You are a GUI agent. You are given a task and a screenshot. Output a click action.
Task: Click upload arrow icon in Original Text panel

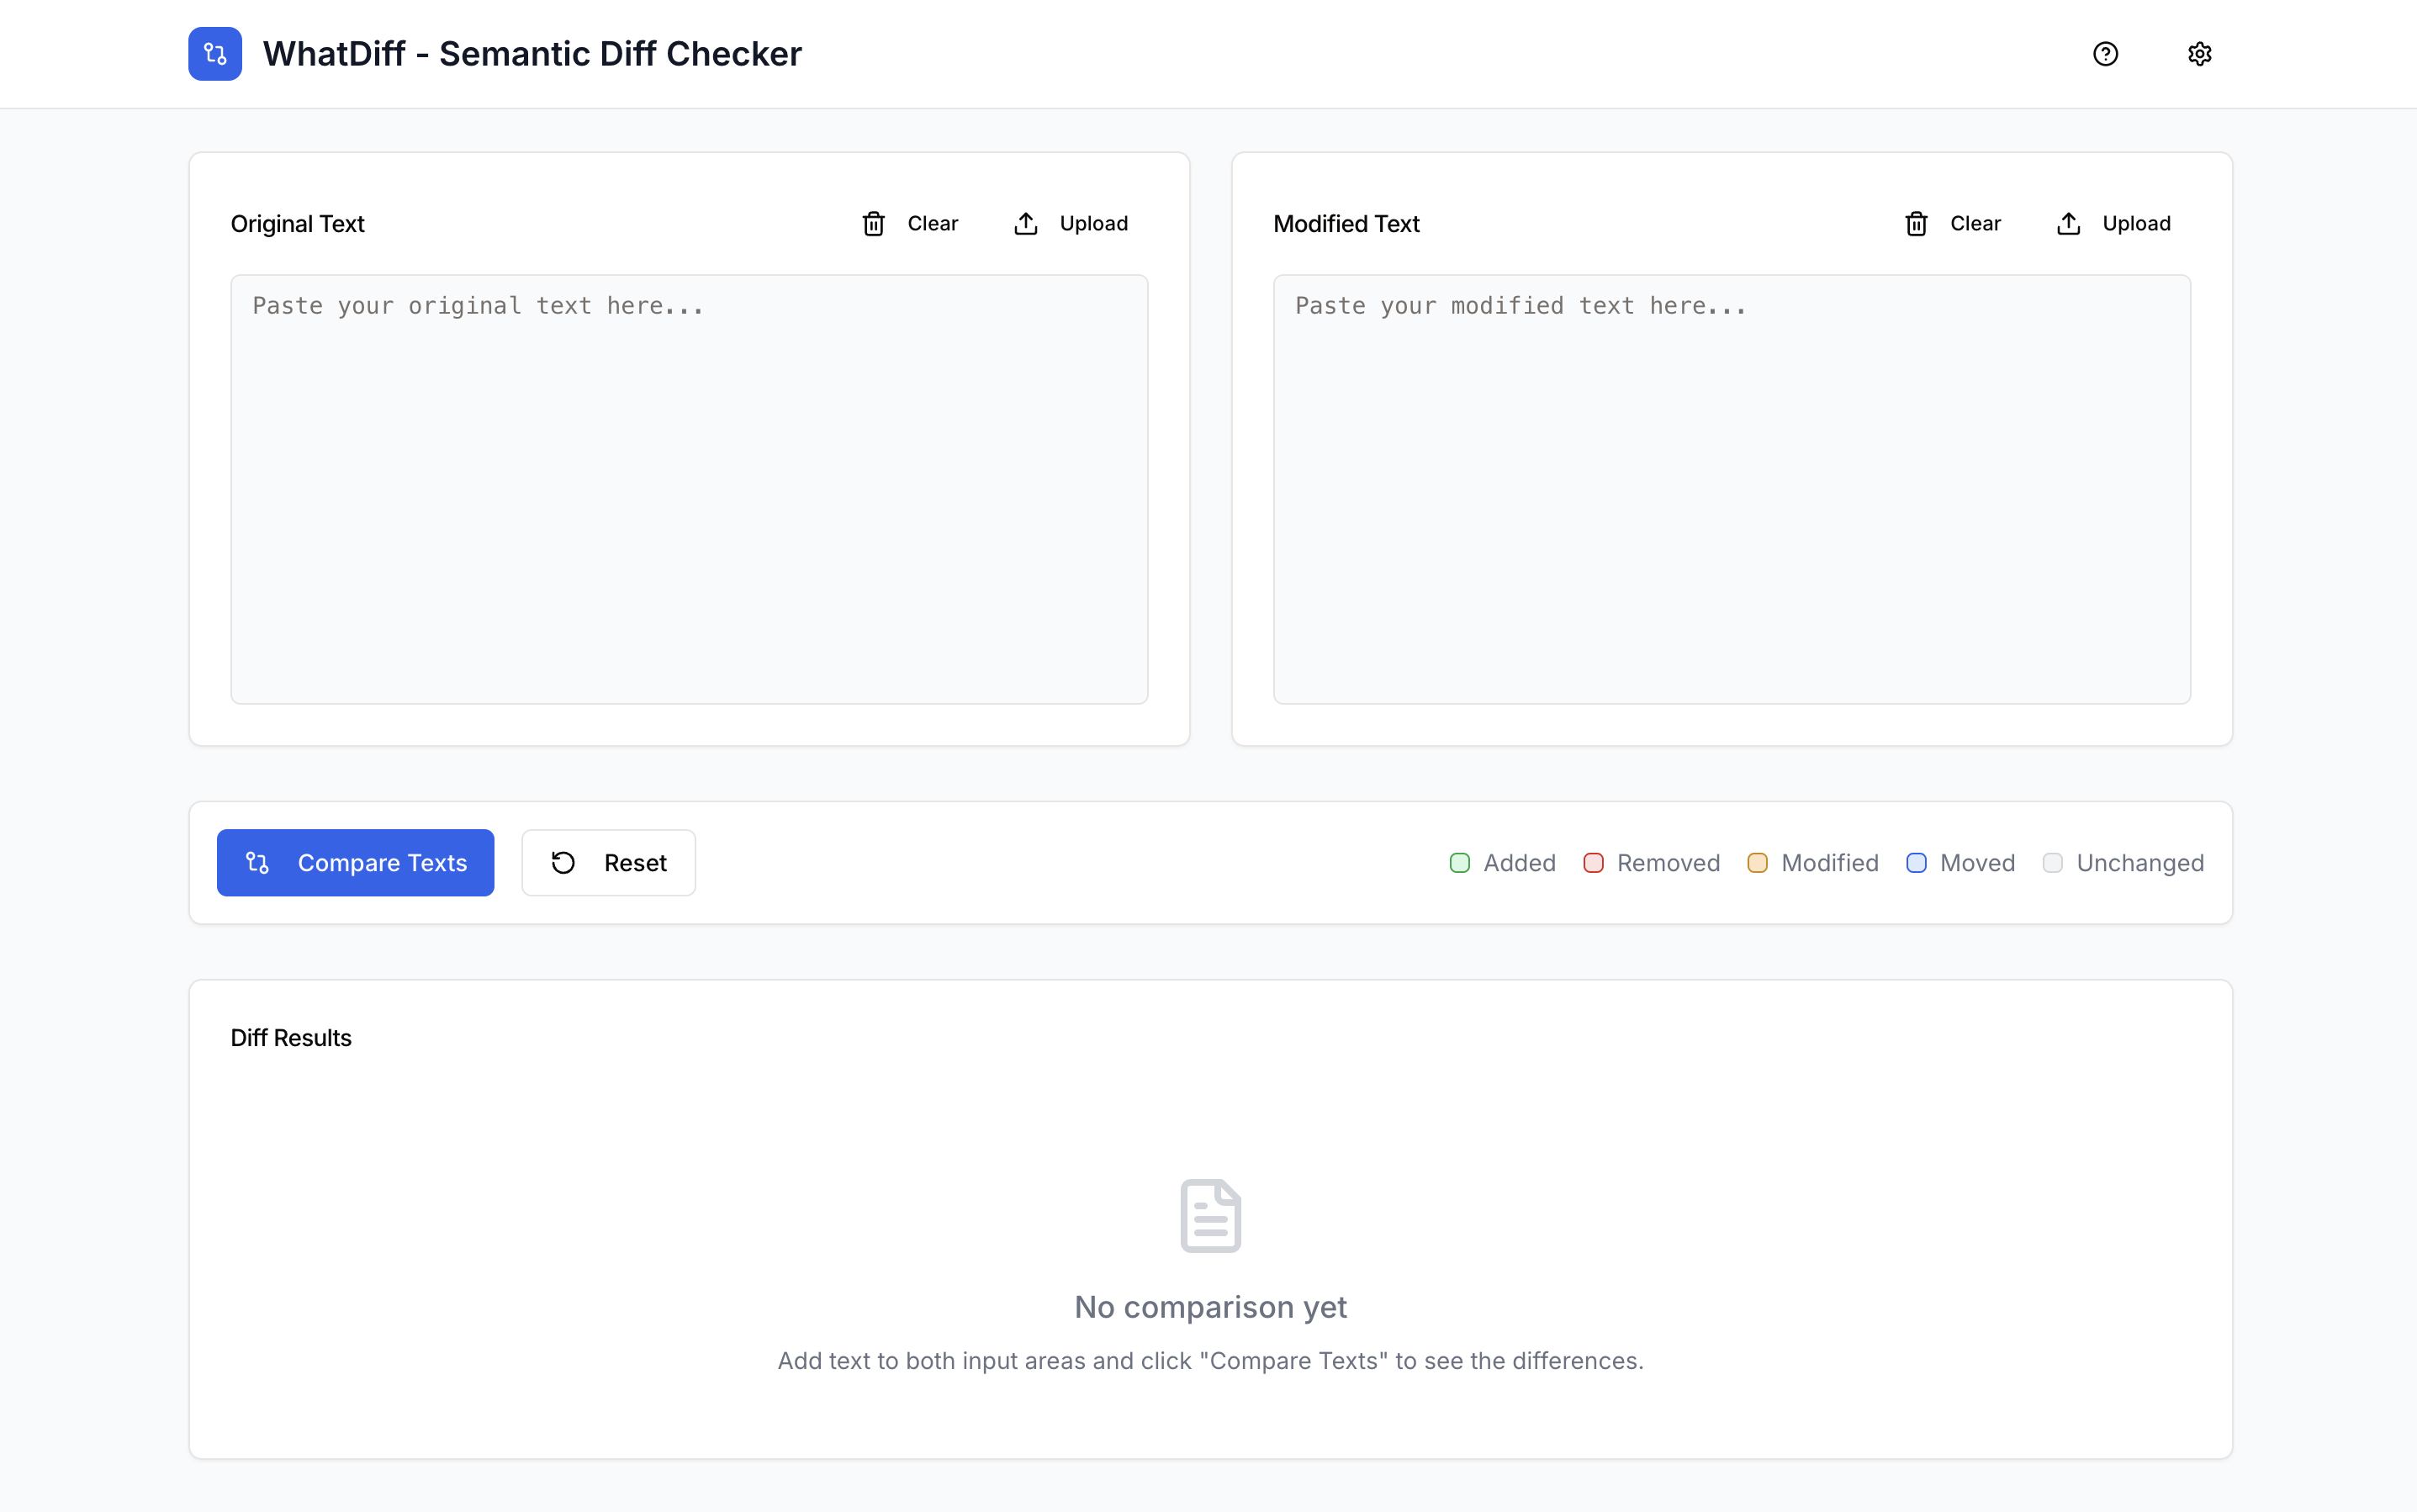(1026, 223)
